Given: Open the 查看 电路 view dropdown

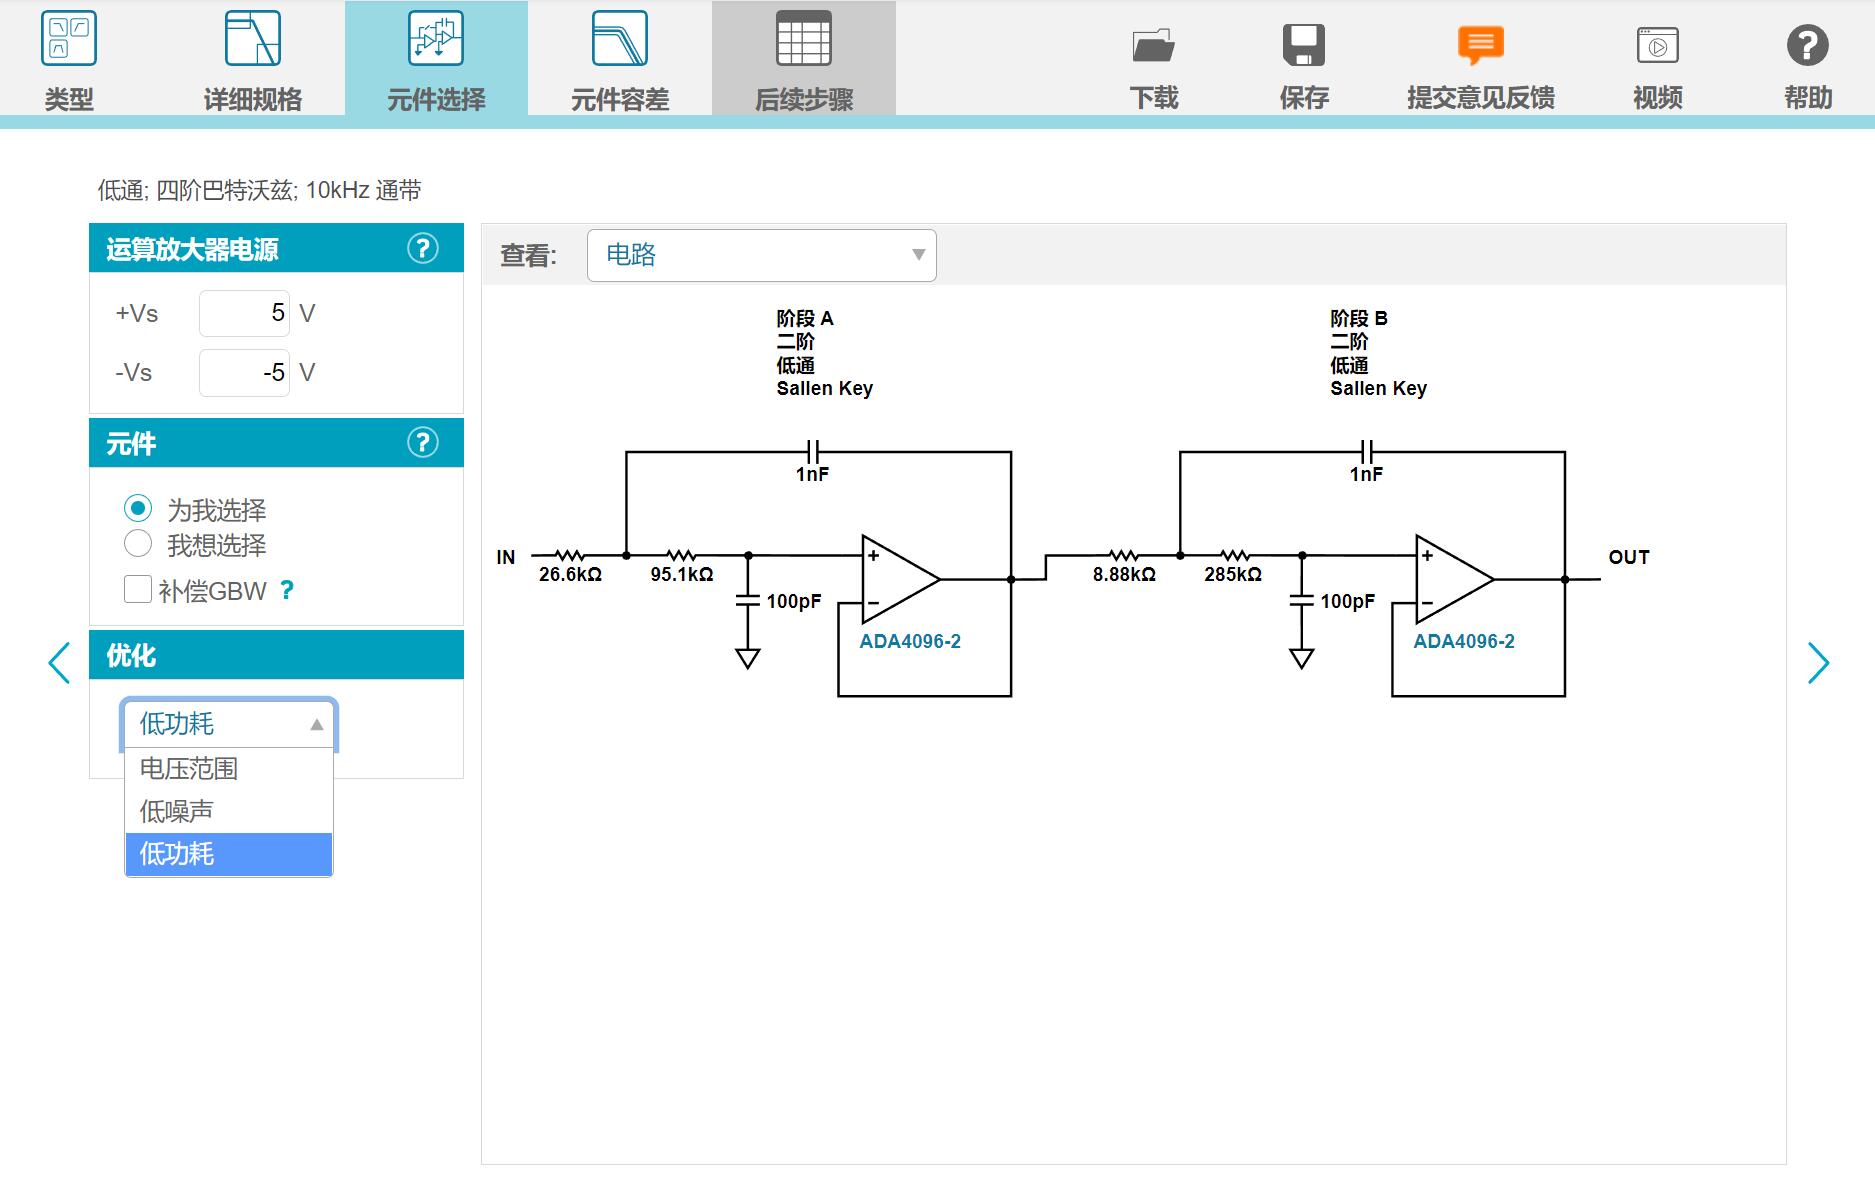Looking at the screenshot, I should pyautogui.click(x=761, y=255).
